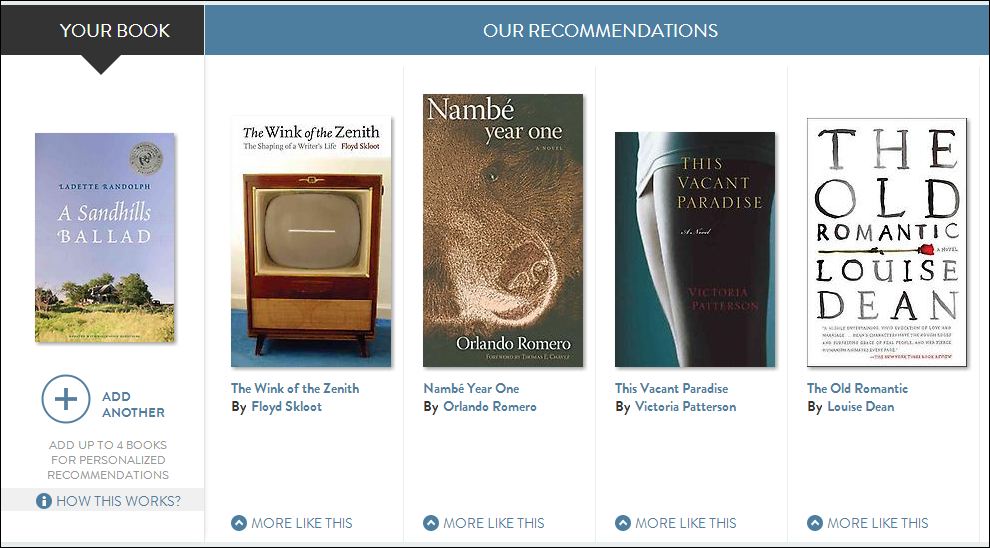The width and height of the screenshot is (990, 548).
Task: Expand More Like This for Nambé Year One
Action: [493, 523]
